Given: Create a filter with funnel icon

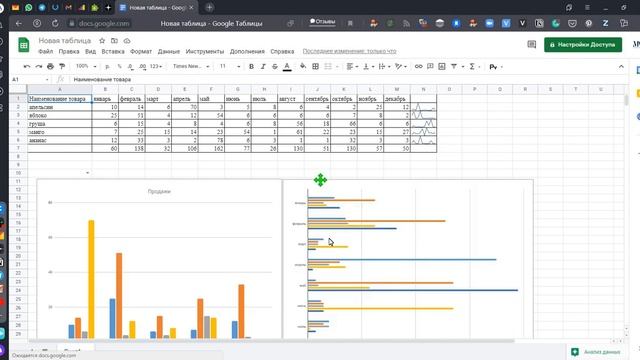Looking at the screenshot, I should point(453,67).
